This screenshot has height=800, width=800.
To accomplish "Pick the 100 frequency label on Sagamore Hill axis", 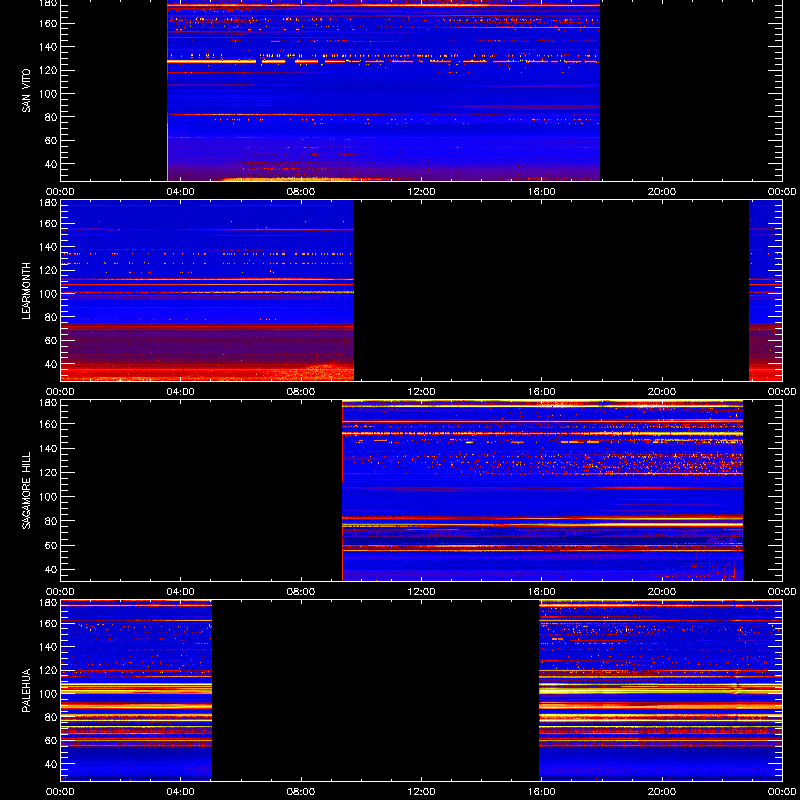I will pos(50,496).
